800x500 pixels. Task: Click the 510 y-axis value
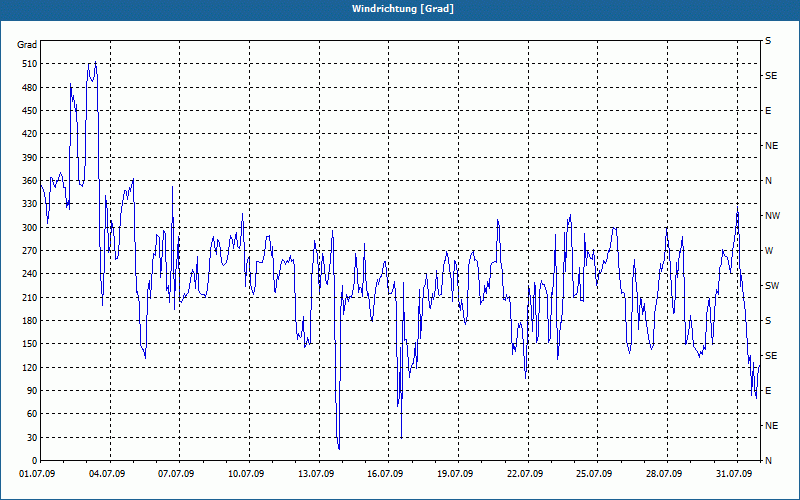(x=30, y=64)
